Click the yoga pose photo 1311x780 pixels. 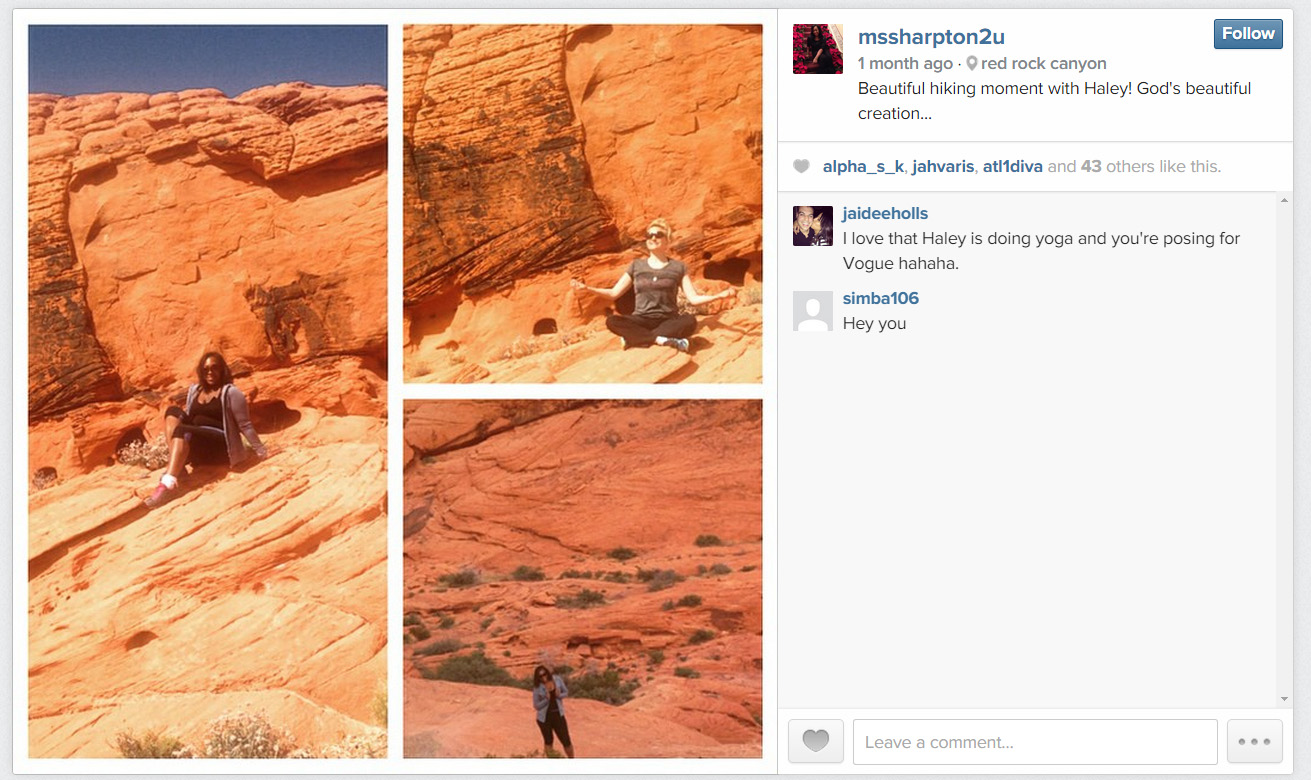pyautogui.click(x=583, y=204)
